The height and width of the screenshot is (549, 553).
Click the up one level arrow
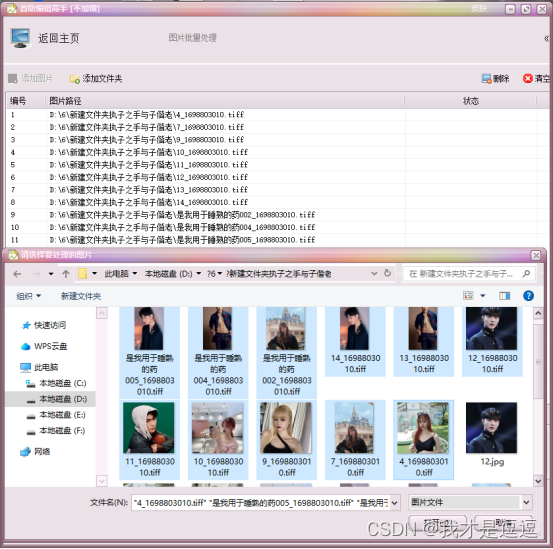tap(66, 274)
